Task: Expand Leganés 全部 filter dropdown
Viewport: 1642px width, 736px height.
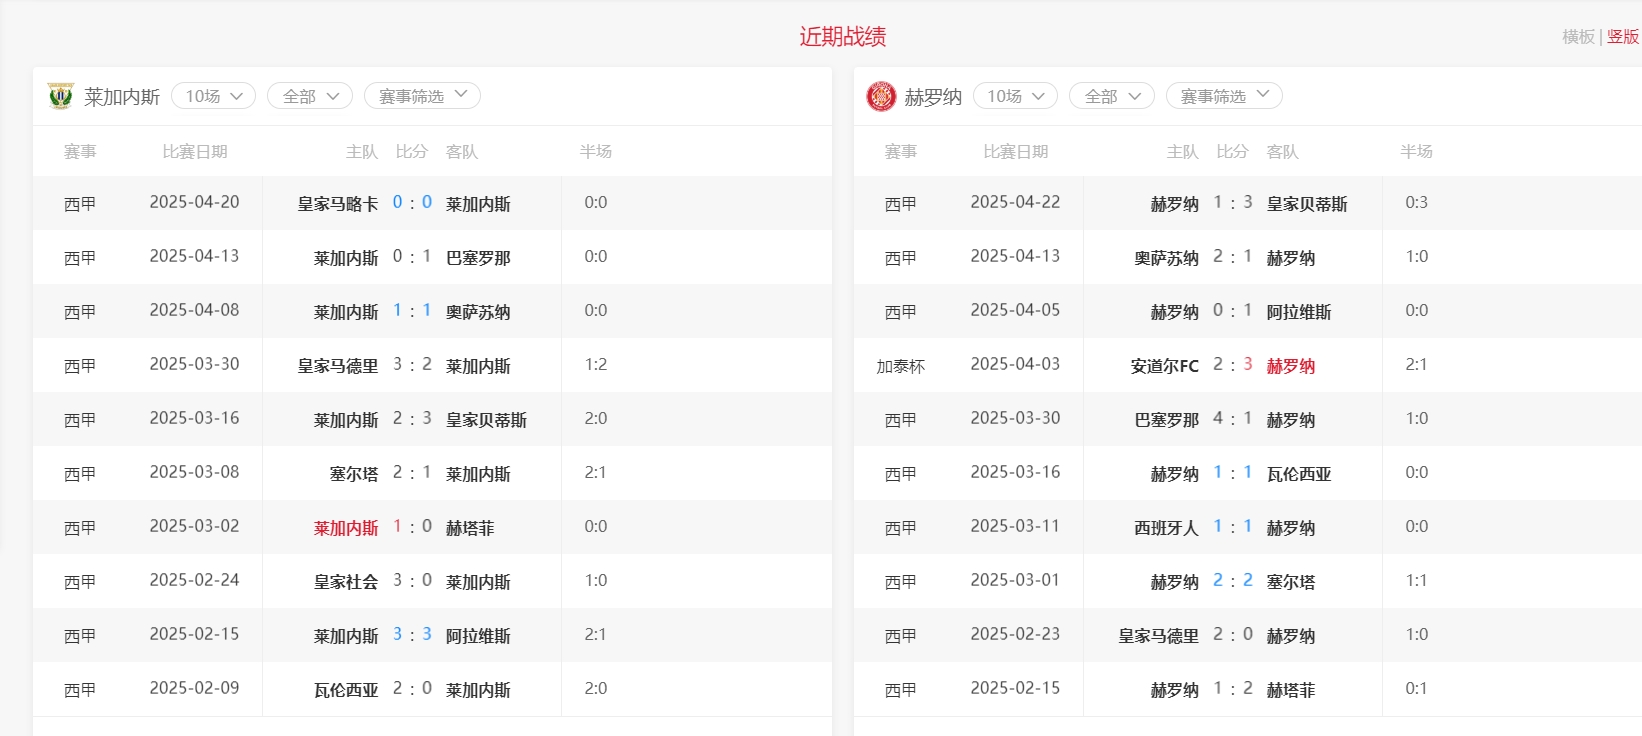Action: point(310,96)
